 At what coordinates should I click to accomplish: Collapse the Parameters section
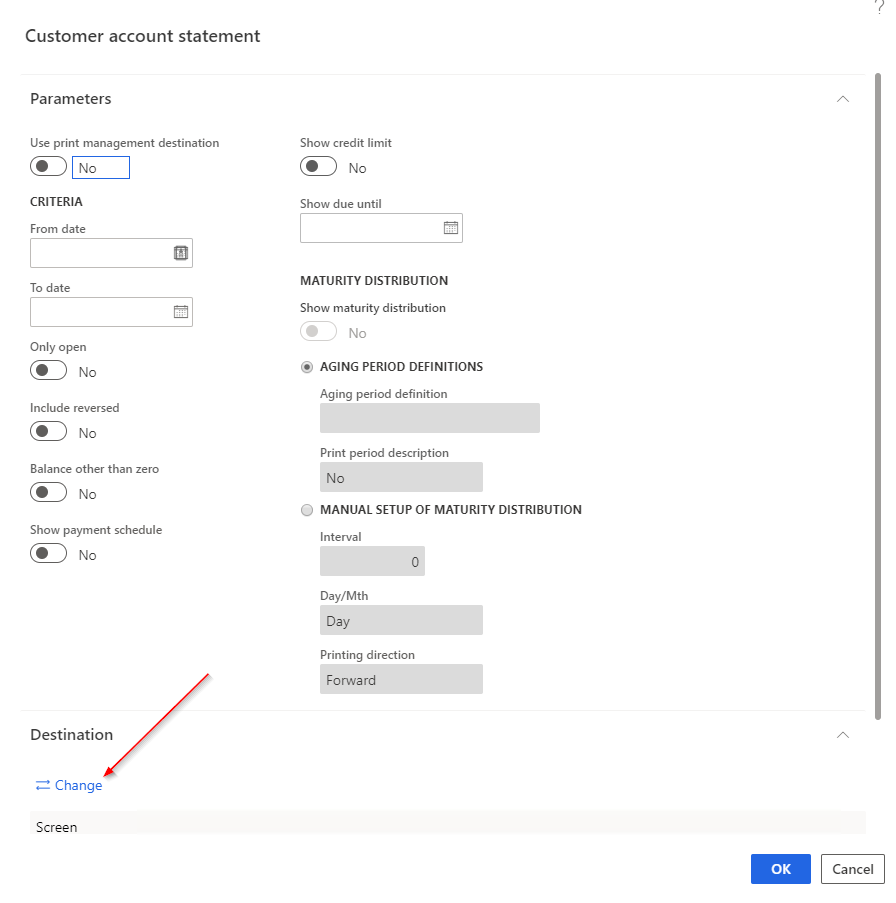coord(843,99)
